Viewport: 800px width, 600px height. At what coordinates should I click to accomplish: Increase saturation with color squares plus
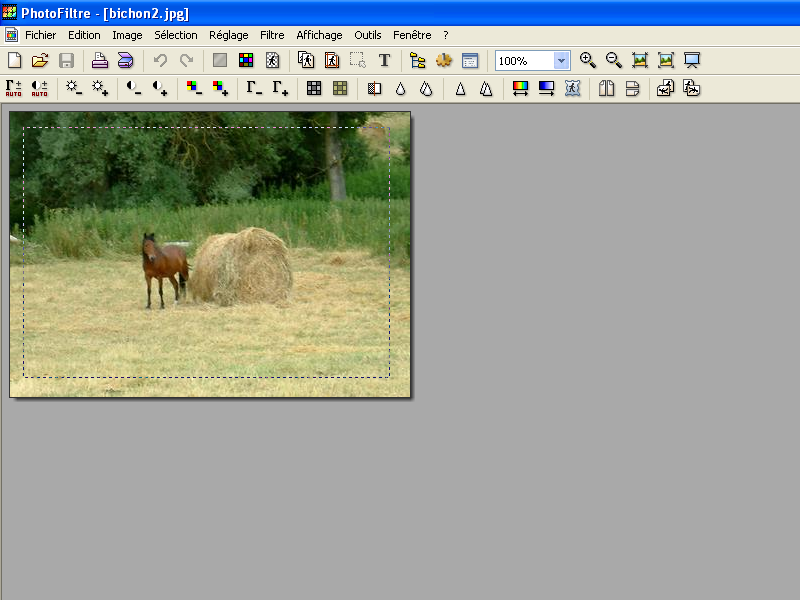click(220, 88)
